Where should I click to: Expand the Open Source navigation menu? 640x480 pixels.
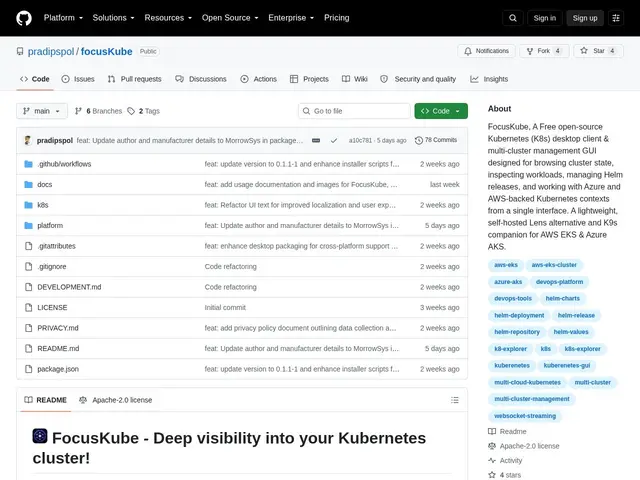pos(230,18)
